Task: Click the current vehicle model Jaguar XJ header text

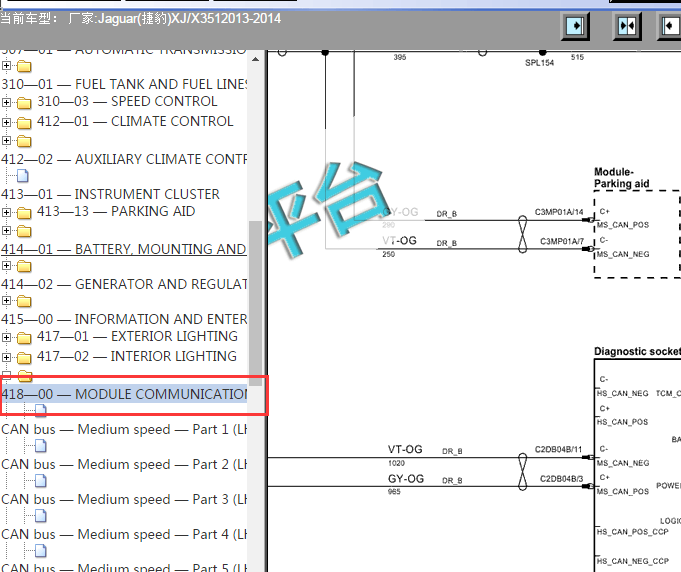Action: (x=141, y=19)
